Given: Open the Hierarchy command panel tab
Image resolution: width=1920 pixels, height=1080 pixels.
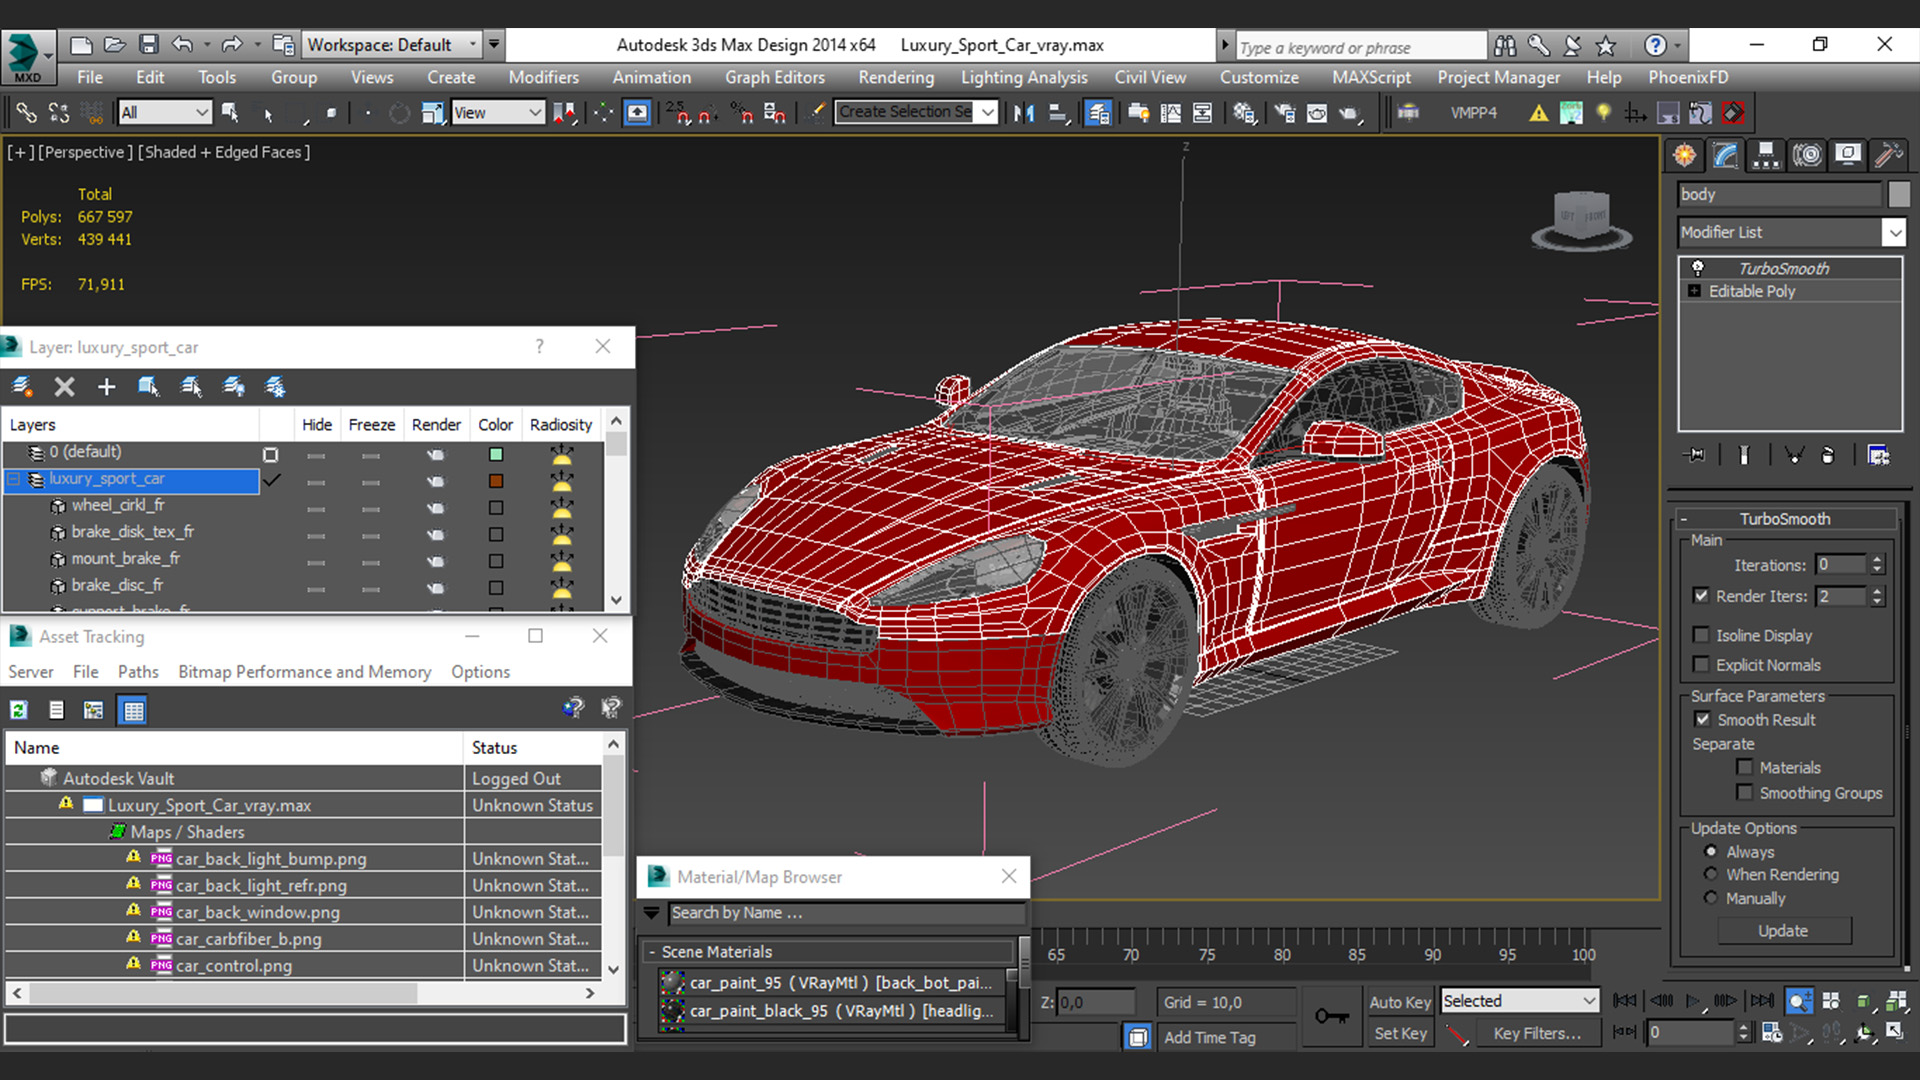Looking at the screenshot, I should coord(1766,155).
